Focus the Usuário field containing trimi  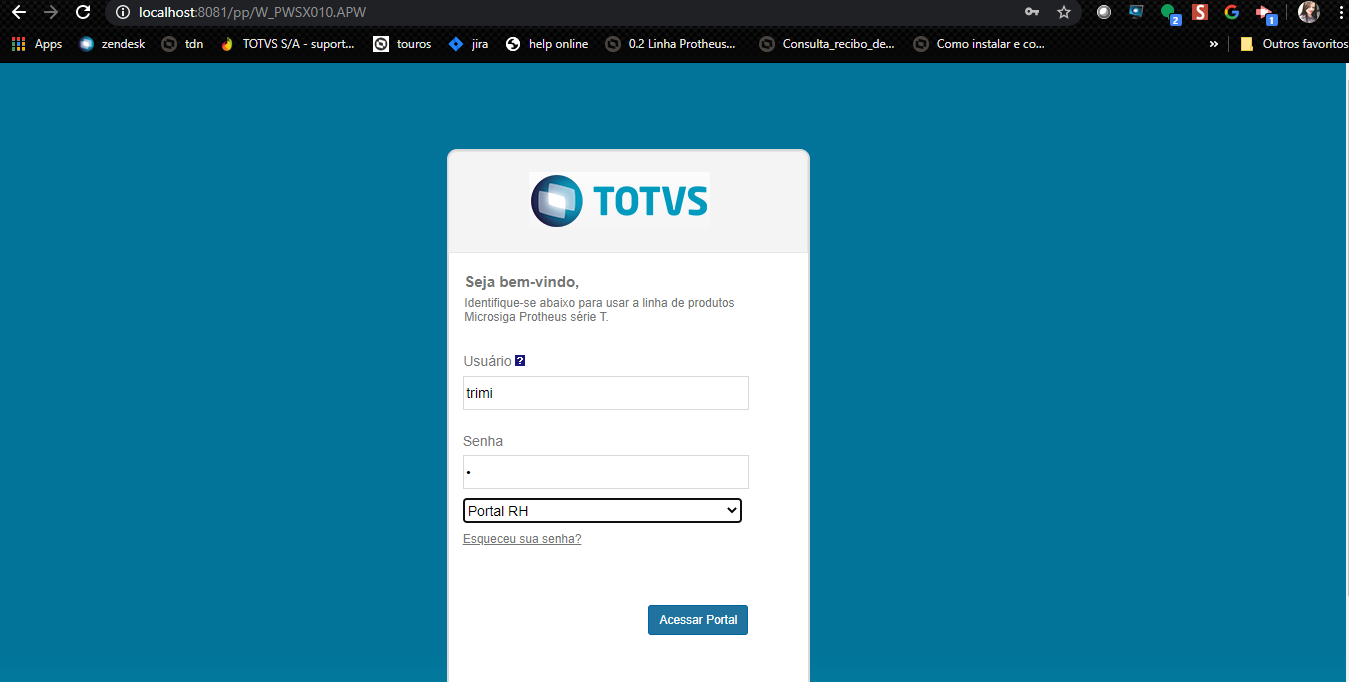(x=606, y=393)
